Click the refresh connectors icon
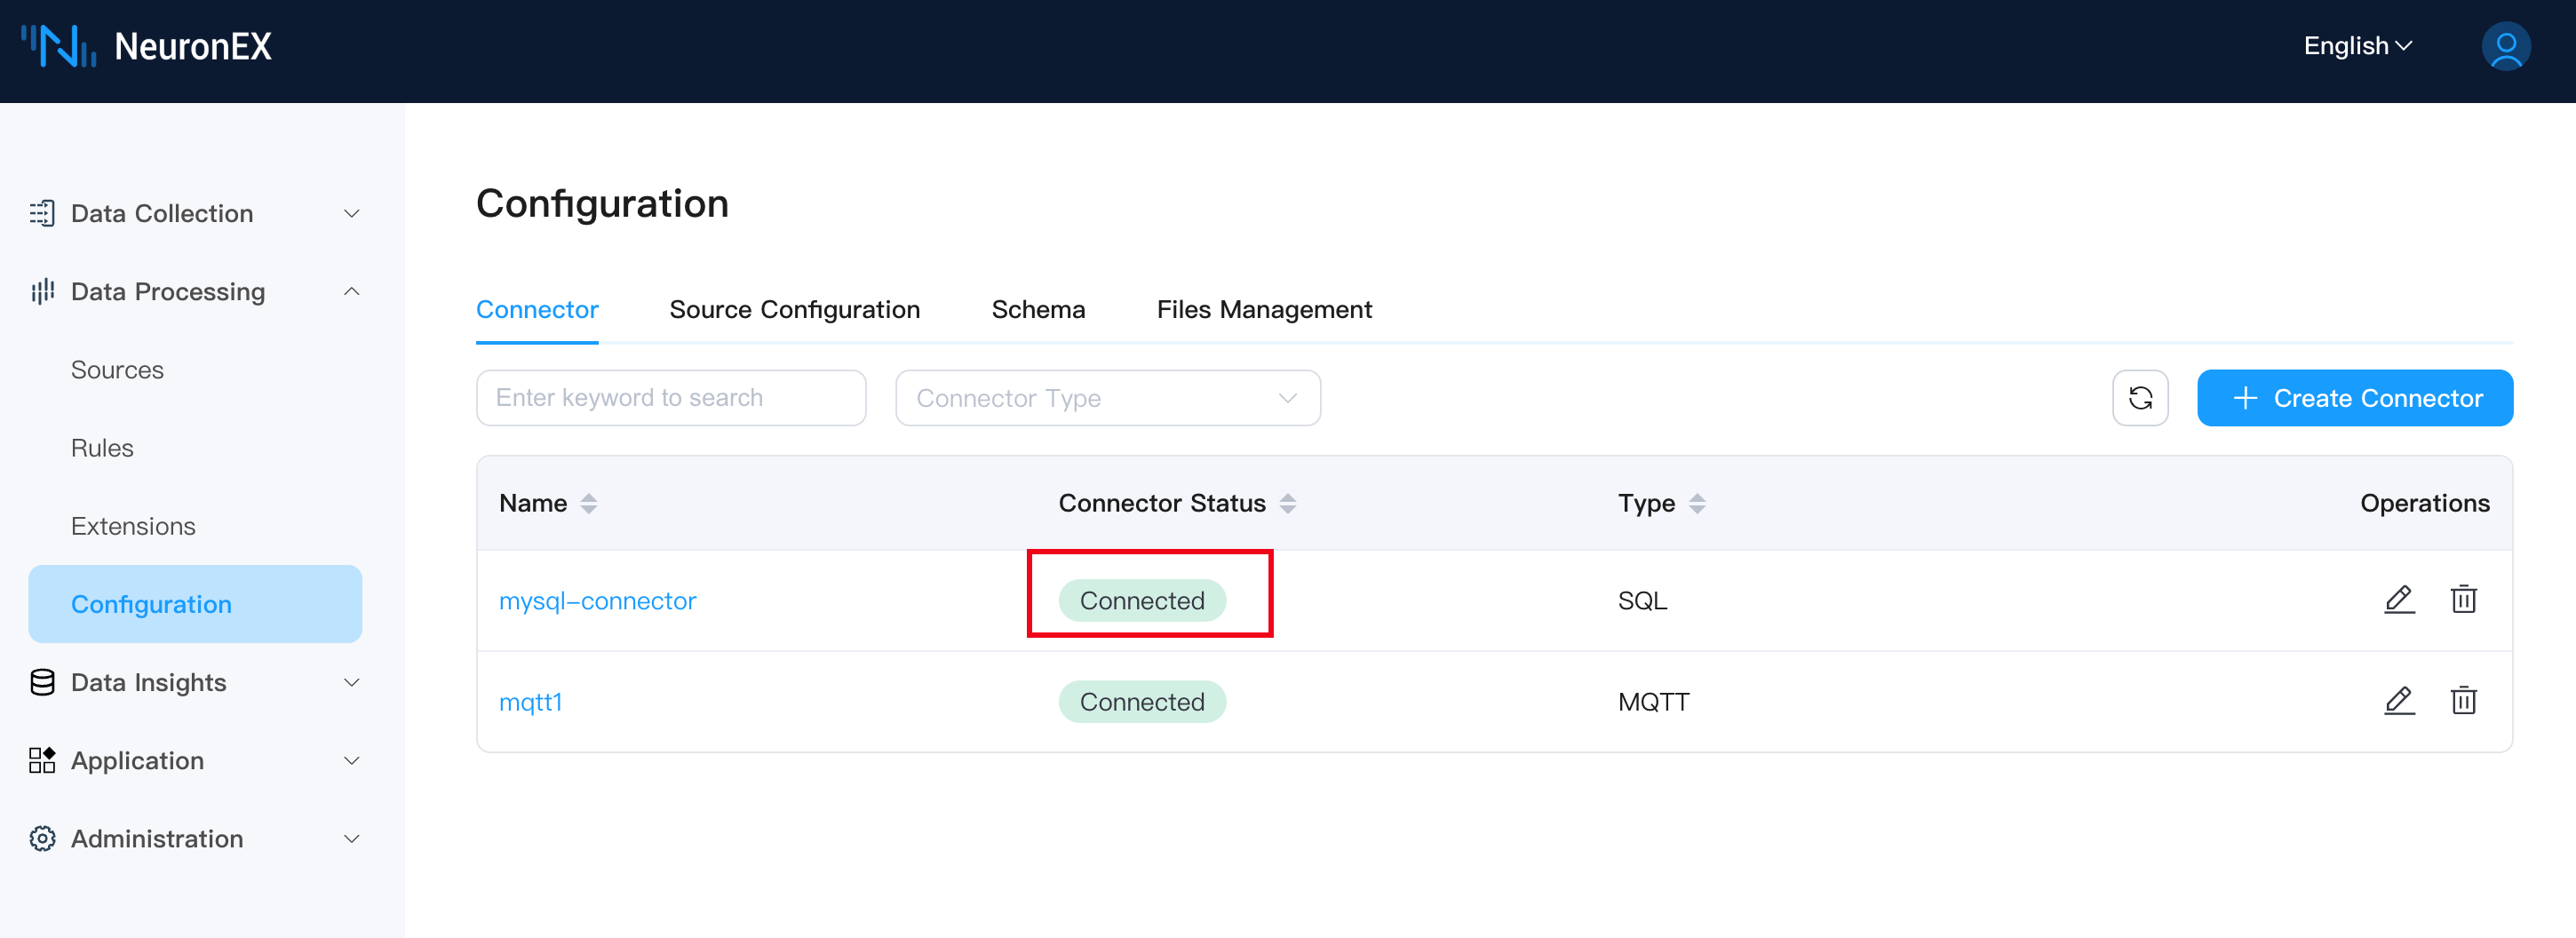This screenshot has height=938, width=2576. pyautogui.click(x=2141, y=397)
